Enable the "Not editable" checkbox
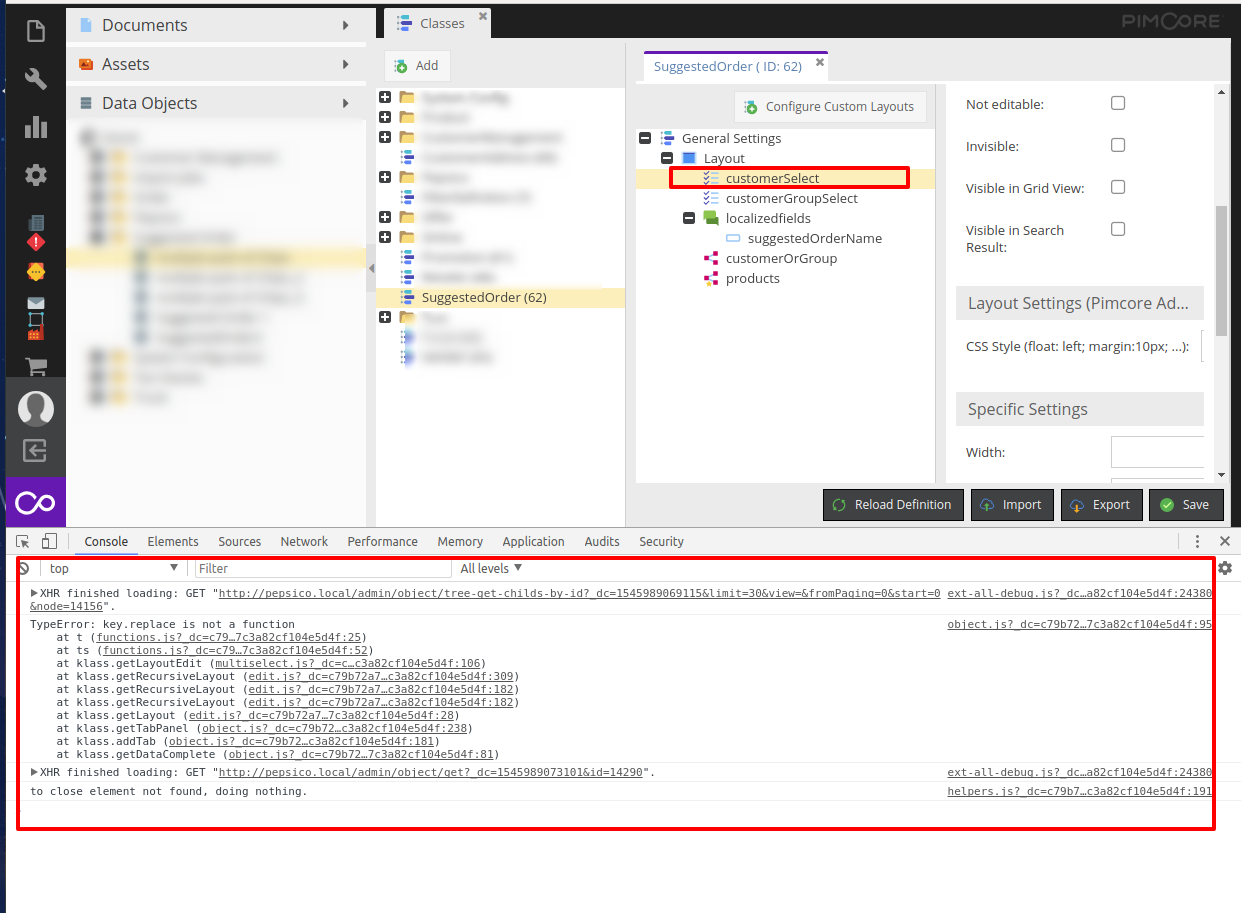Screen dimensions: 1241x913 click(x=1117, y=102)
